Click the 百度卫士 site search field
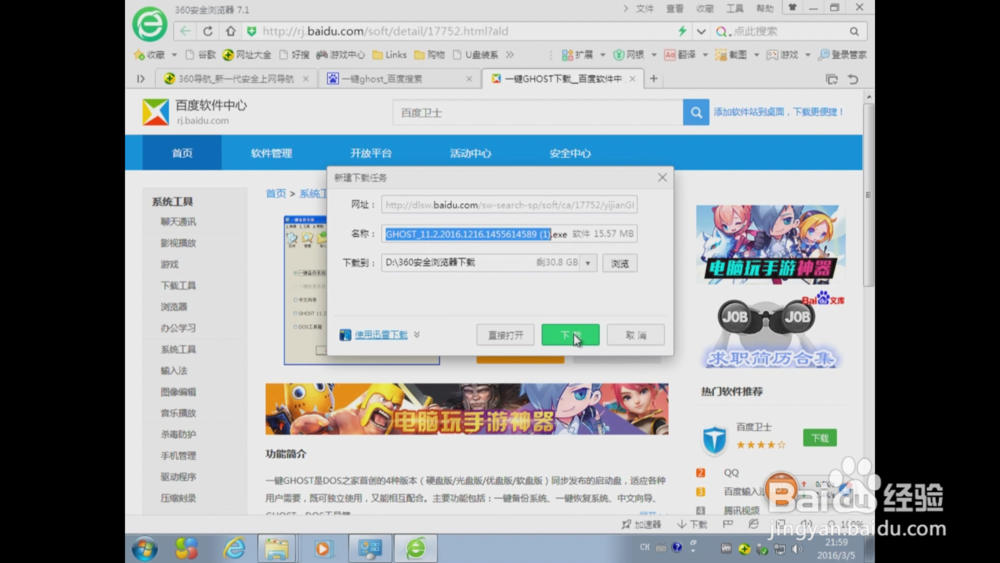1000x563 pixels. point(538,112)
